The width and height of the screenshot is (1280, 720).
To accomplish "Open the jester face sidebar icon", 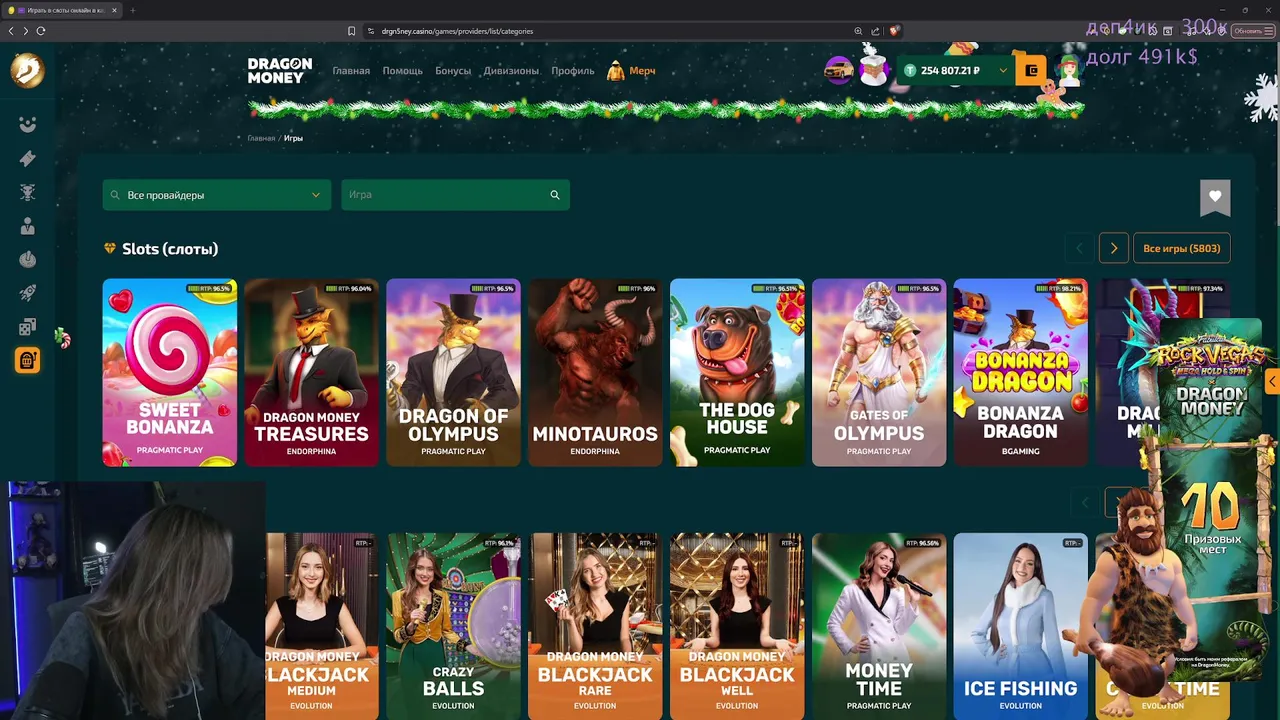I will coord(27,124).
